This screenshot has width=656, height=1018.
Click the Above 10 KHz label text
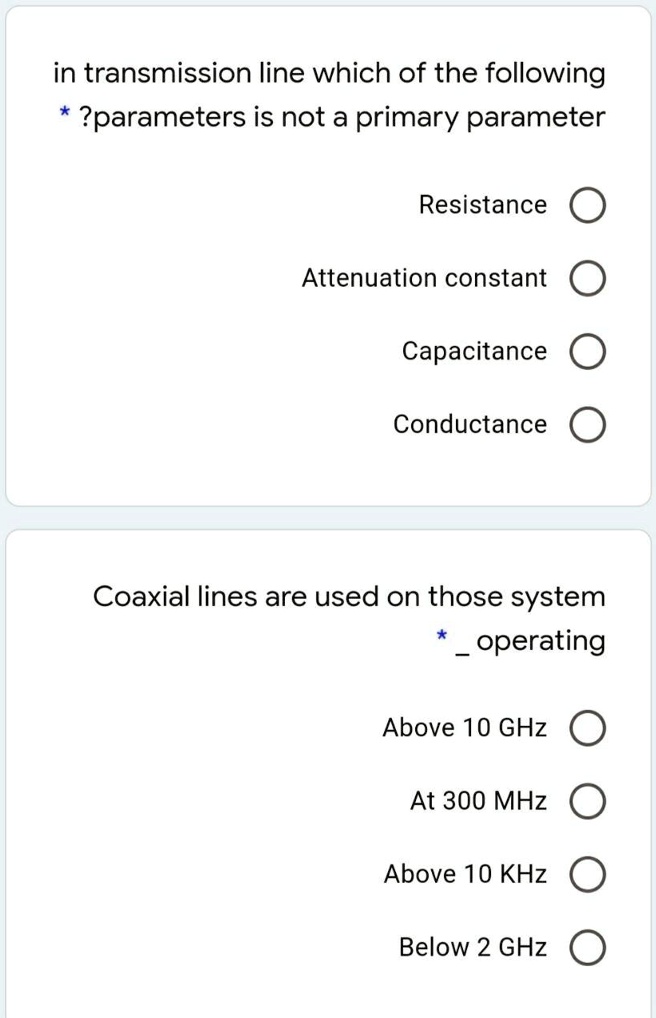[463, 874]
